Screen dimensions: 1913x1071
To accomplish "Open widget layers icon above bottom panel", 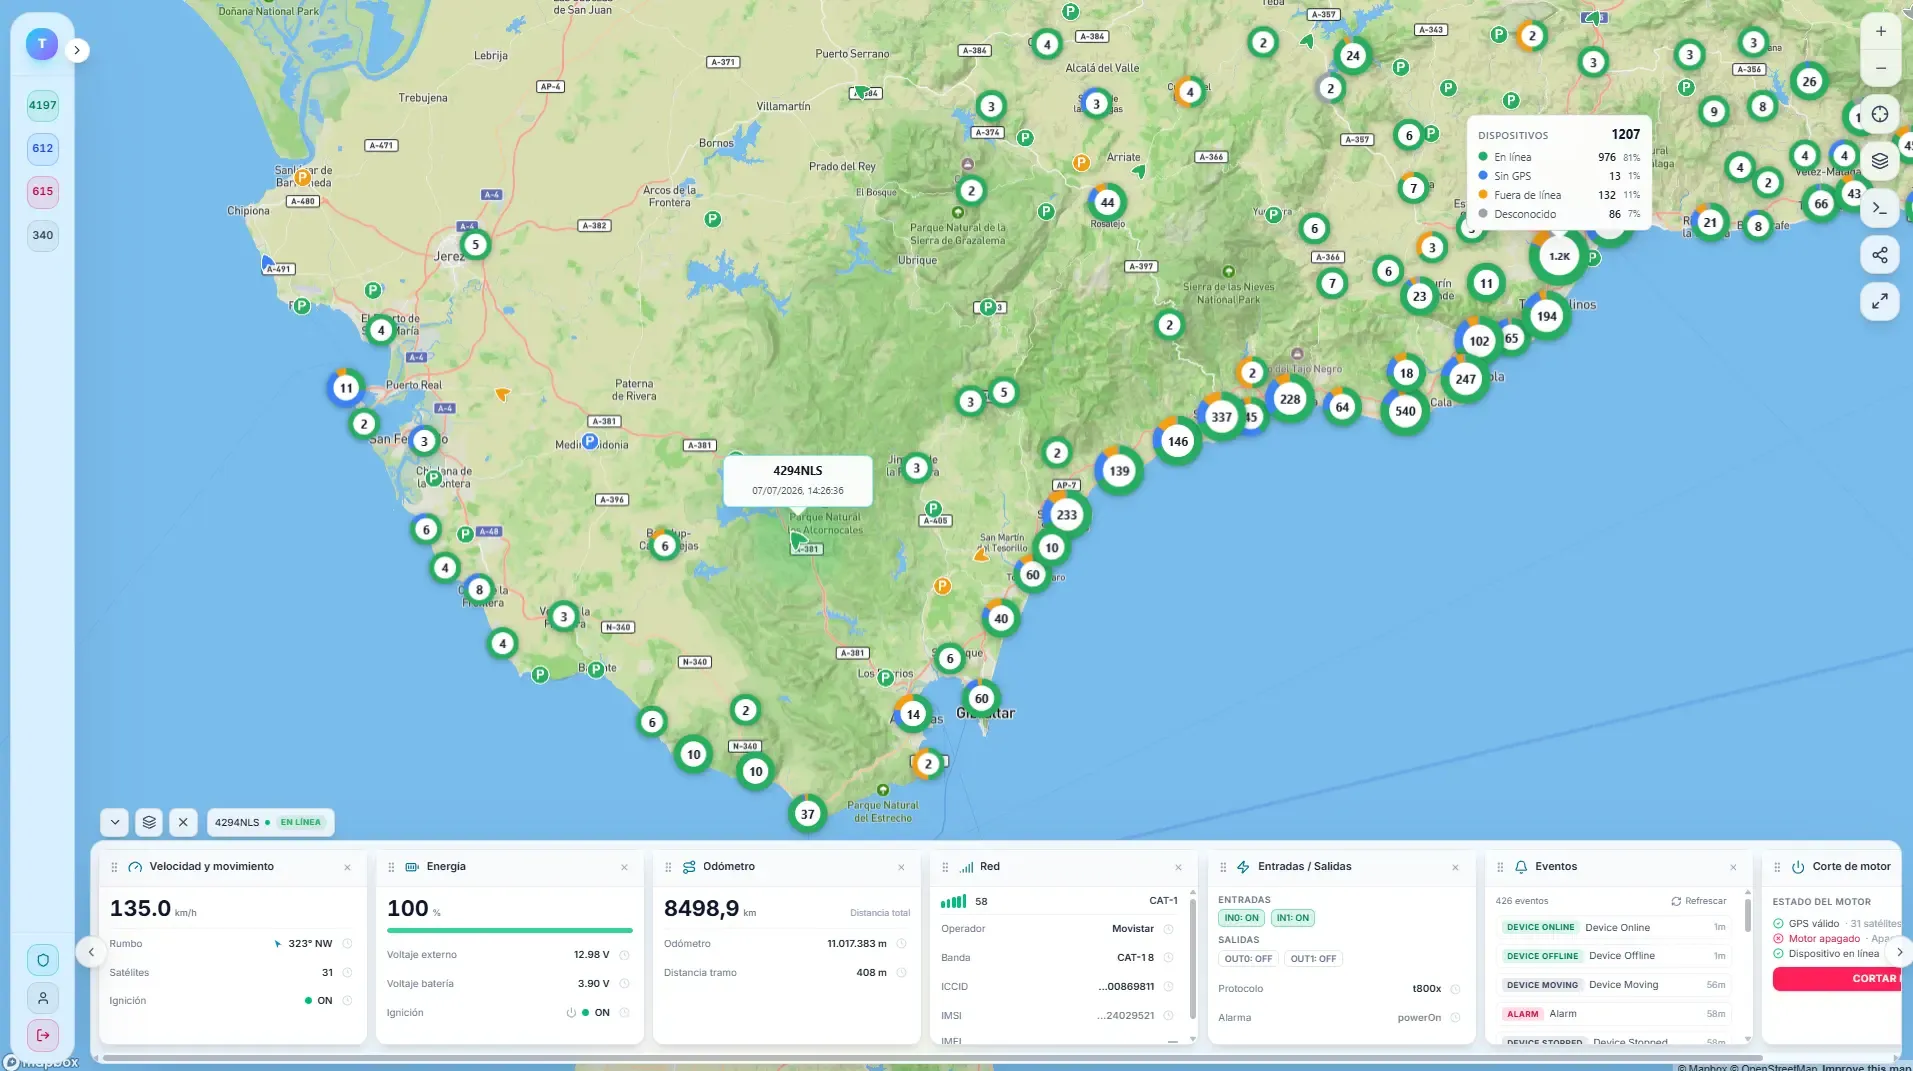I will (x=149, y=822).
